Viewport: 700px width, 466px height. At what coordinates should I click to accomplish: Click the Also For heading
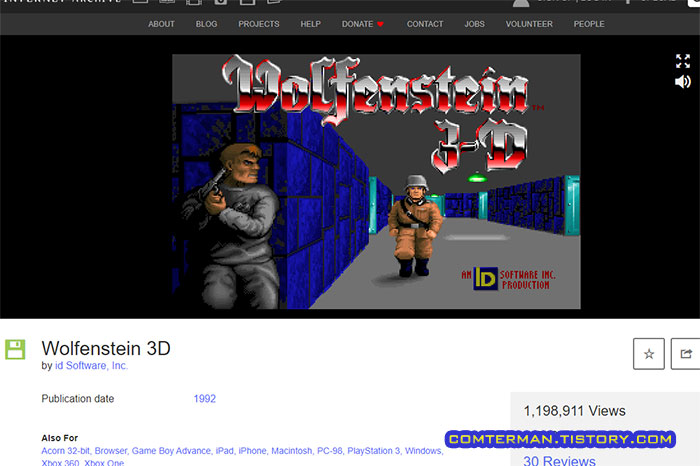pos(59,438)
